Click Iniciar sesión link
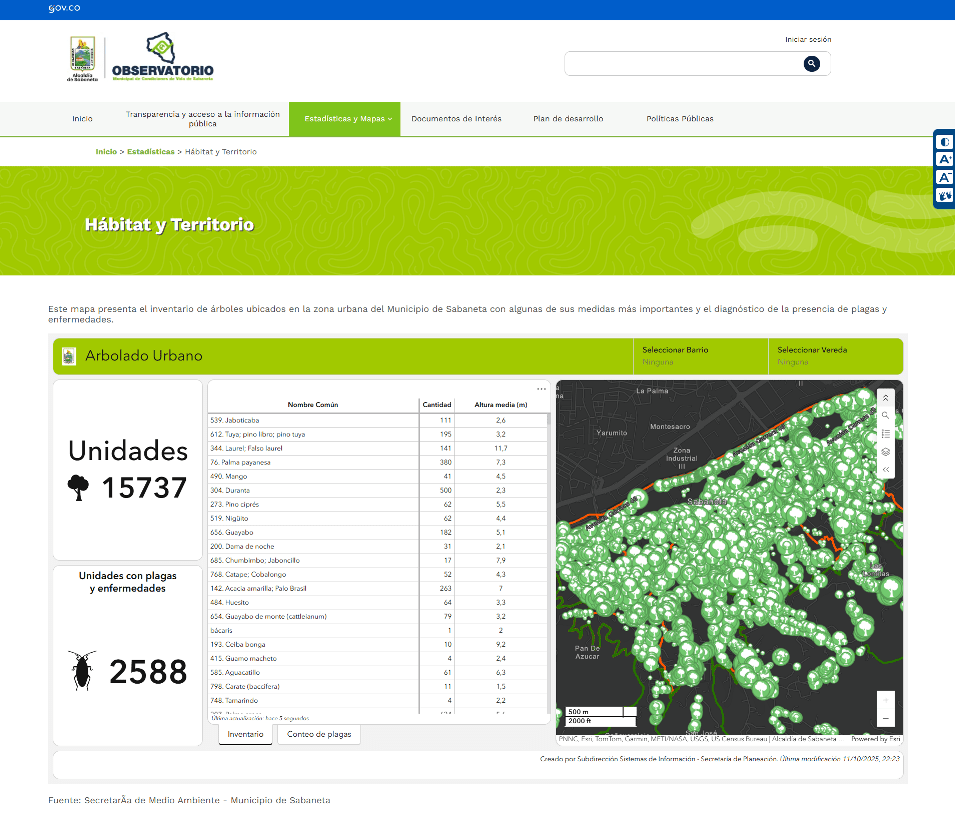 click(x=808, y=40)
